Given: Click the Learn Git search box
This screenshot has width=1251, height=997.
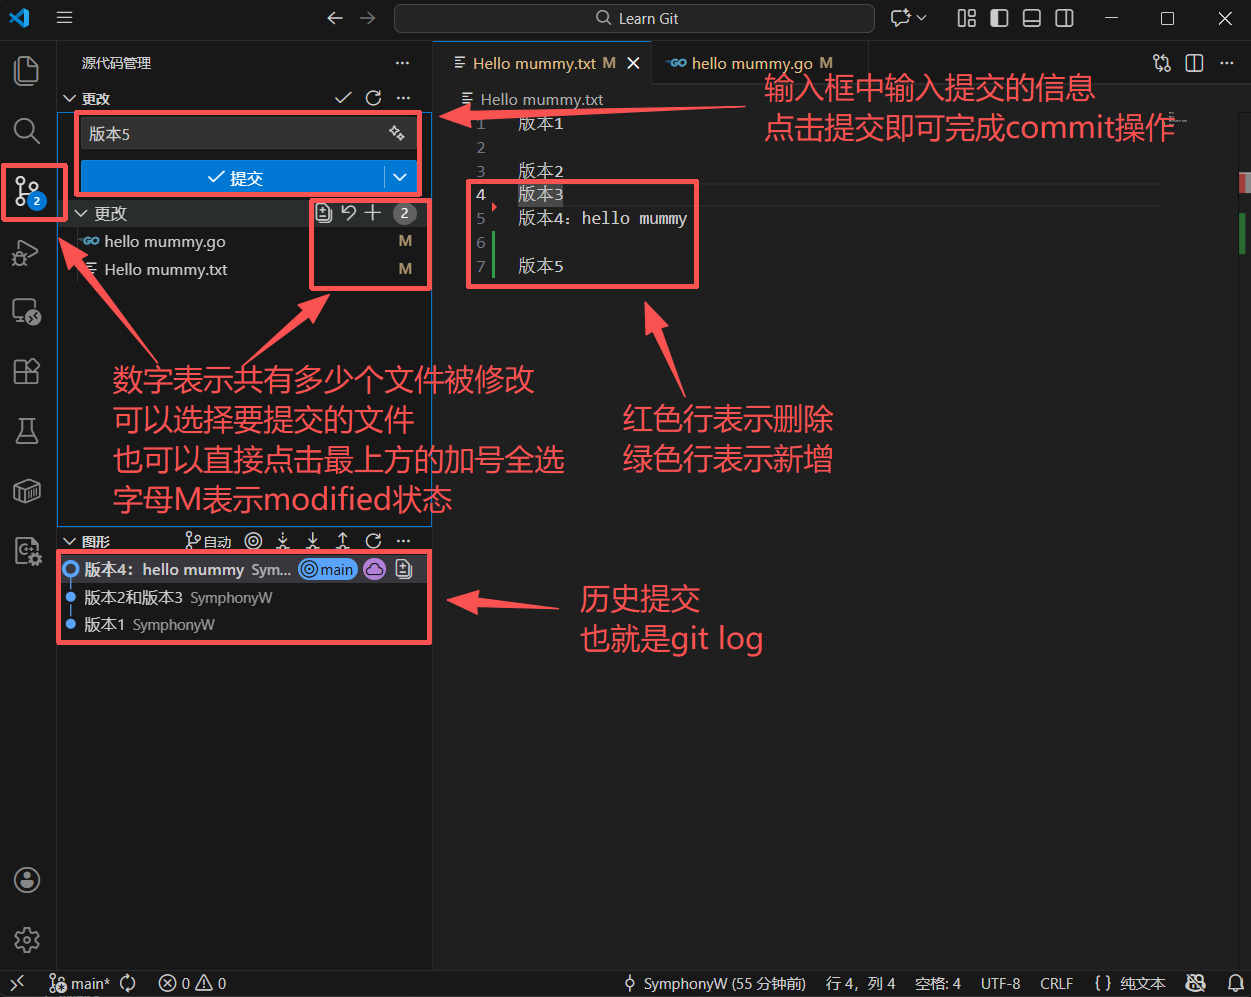Looking at the screenshot, I should 635,18.
